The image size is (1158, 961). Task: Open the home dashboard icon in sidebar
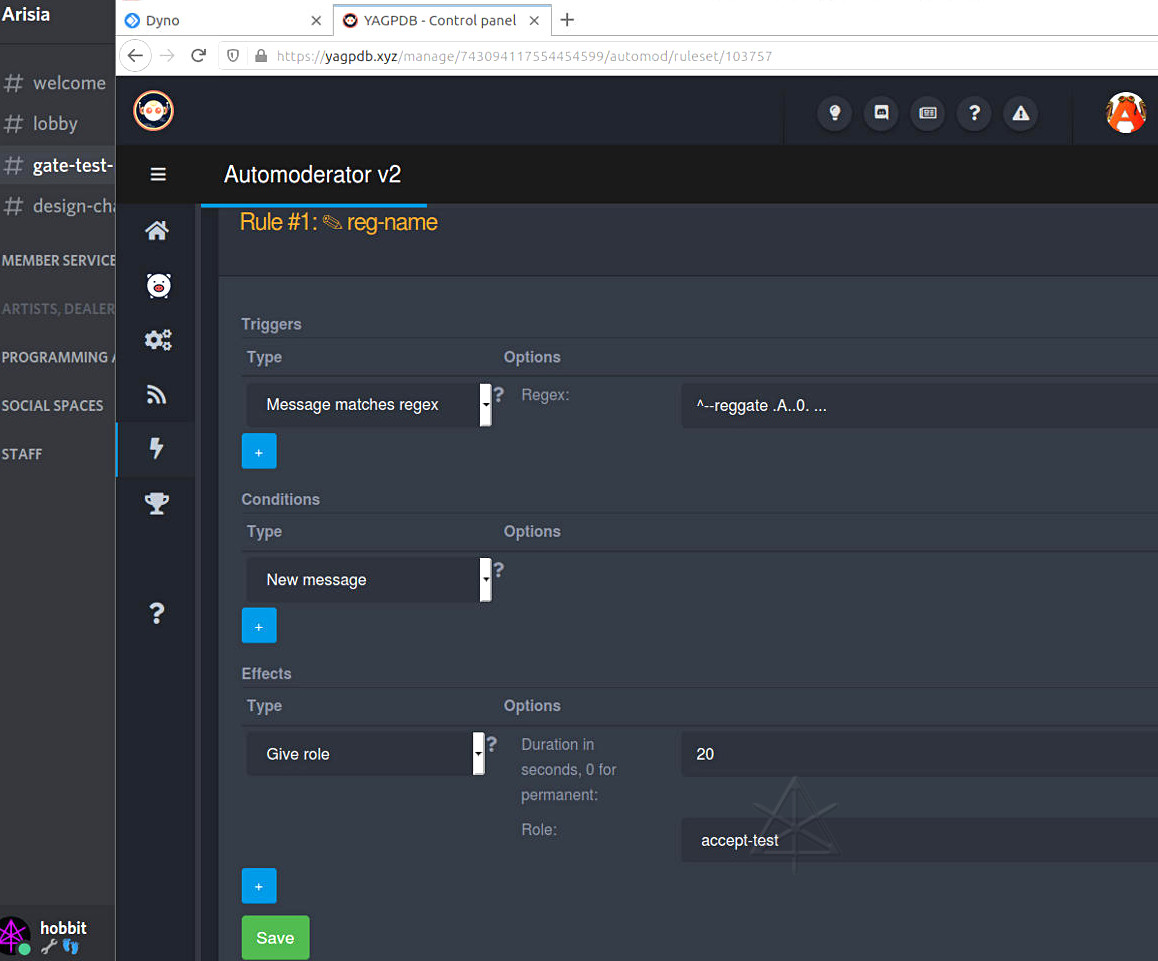(157, 231)
